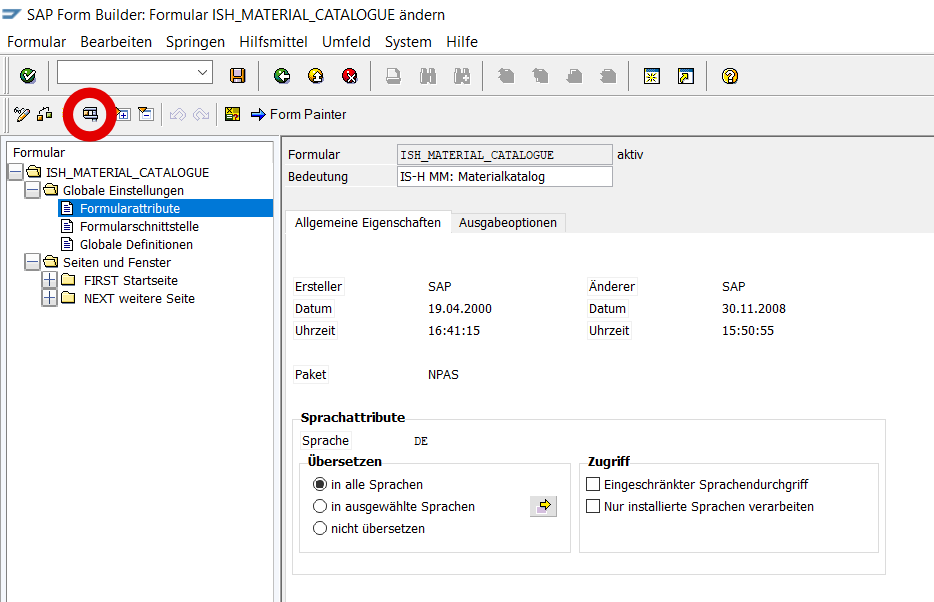
Task: Click the printer icon in the toolbar
Action: [x=393, y=76]
